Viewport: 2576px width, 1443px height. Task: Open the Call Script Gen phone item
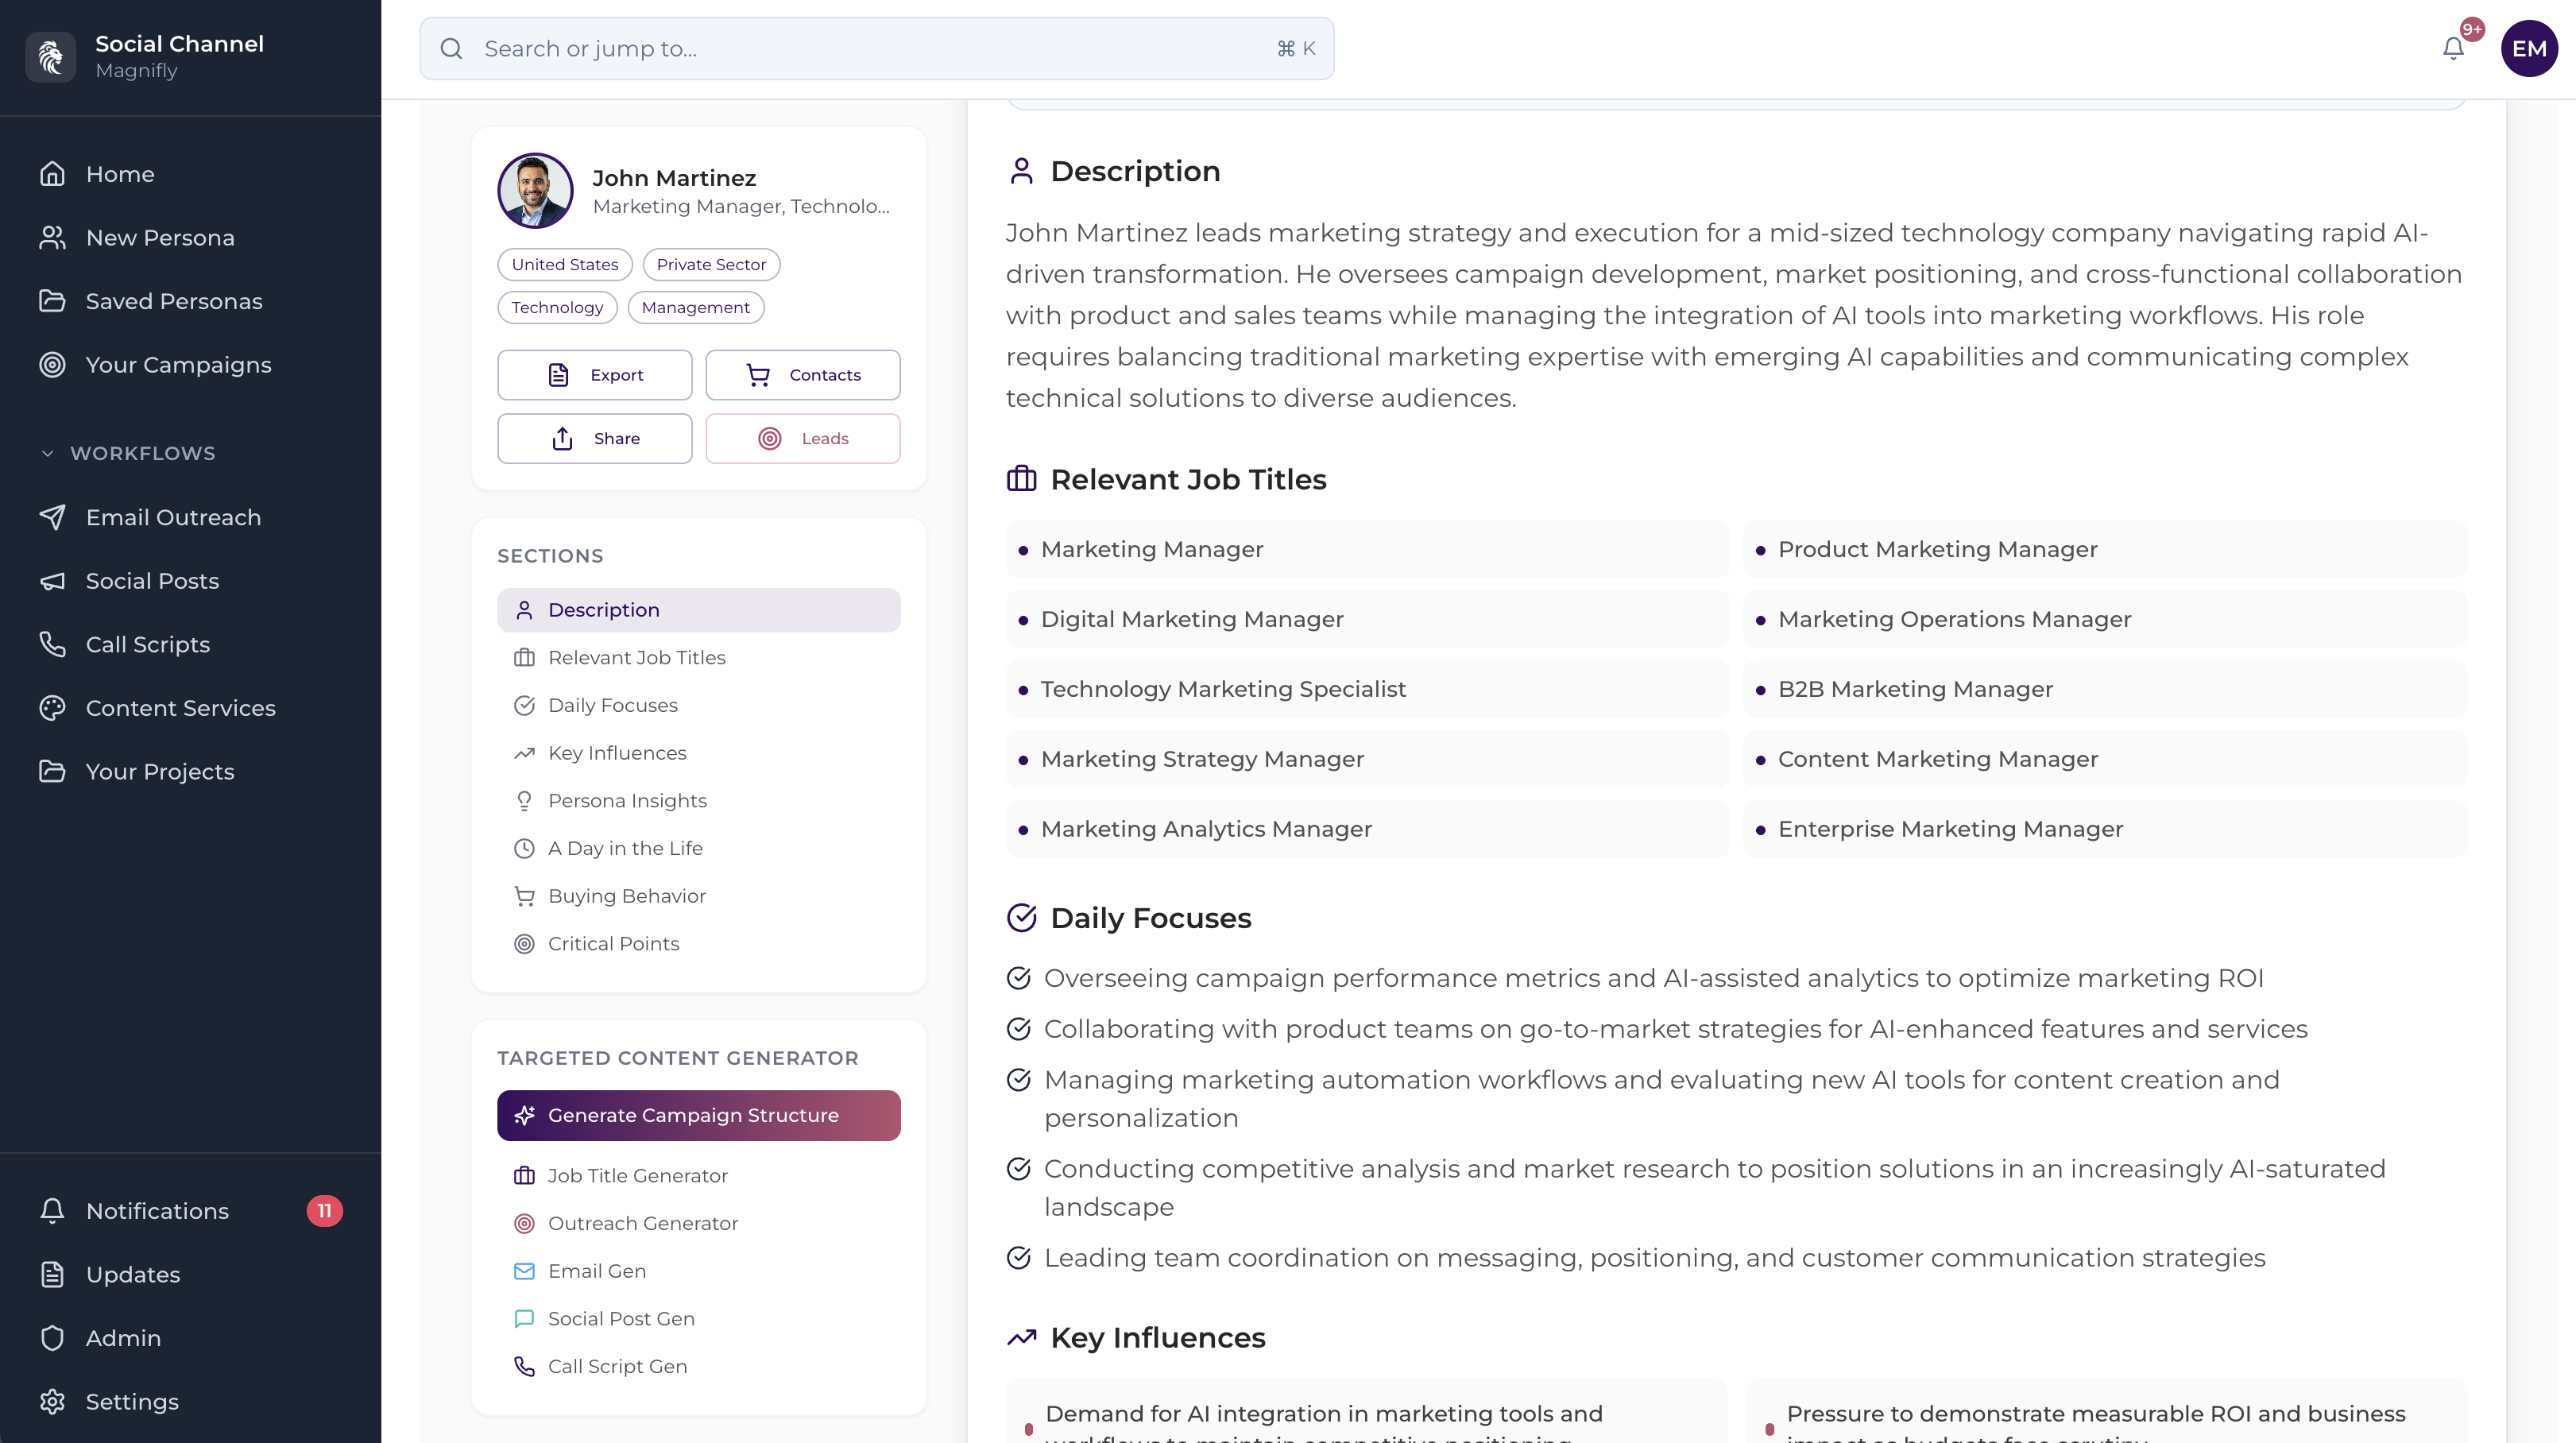[x=616, y=1366]
